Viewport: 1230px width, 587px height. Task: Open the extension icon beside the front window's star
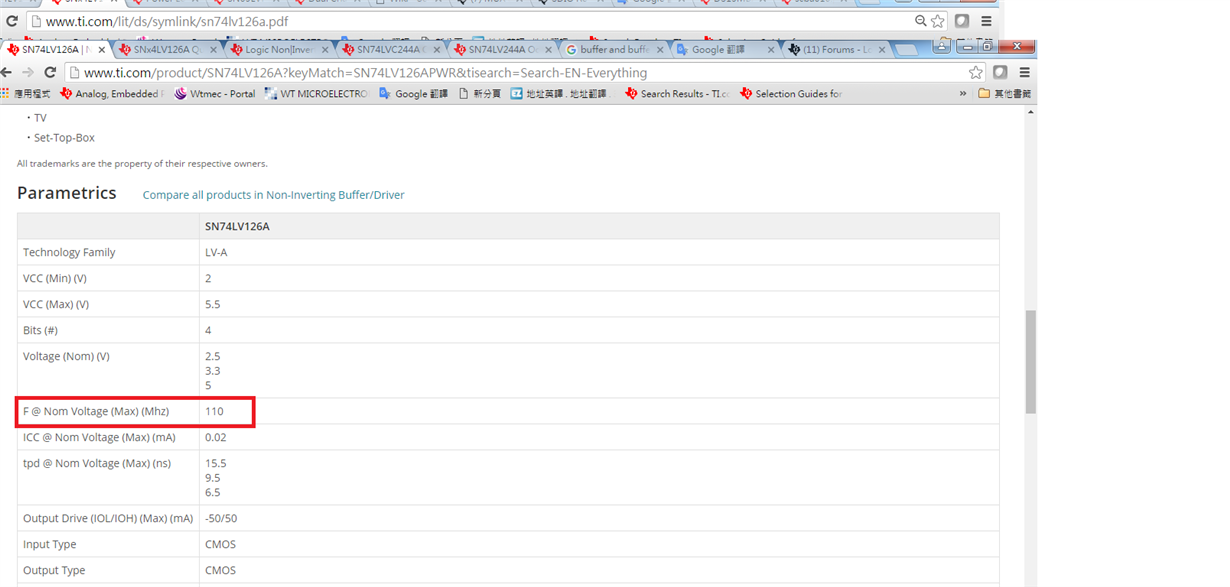tap(1000, 73)
